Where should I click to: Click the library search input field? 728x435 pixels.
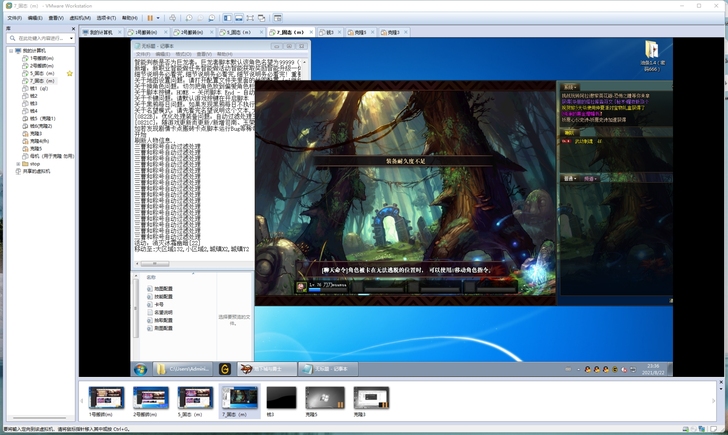[43, 38]
